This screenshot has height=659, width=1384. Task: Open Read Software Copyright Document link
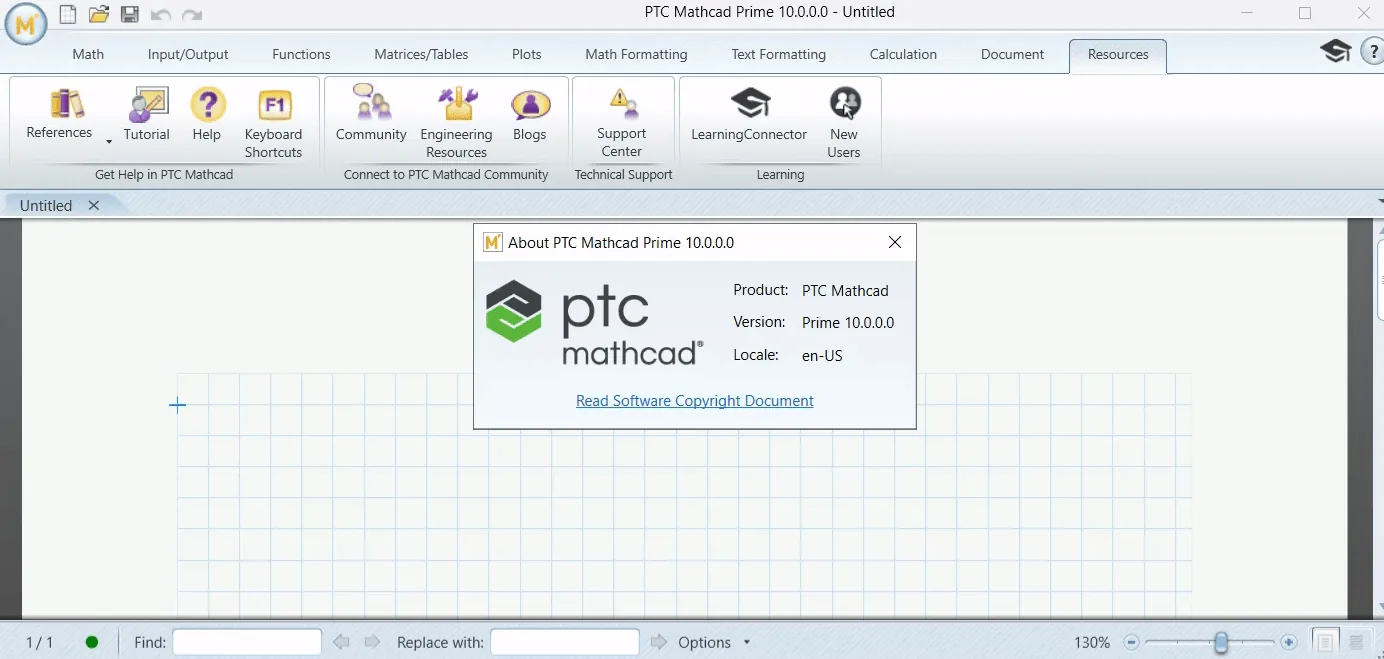[695, 401]
